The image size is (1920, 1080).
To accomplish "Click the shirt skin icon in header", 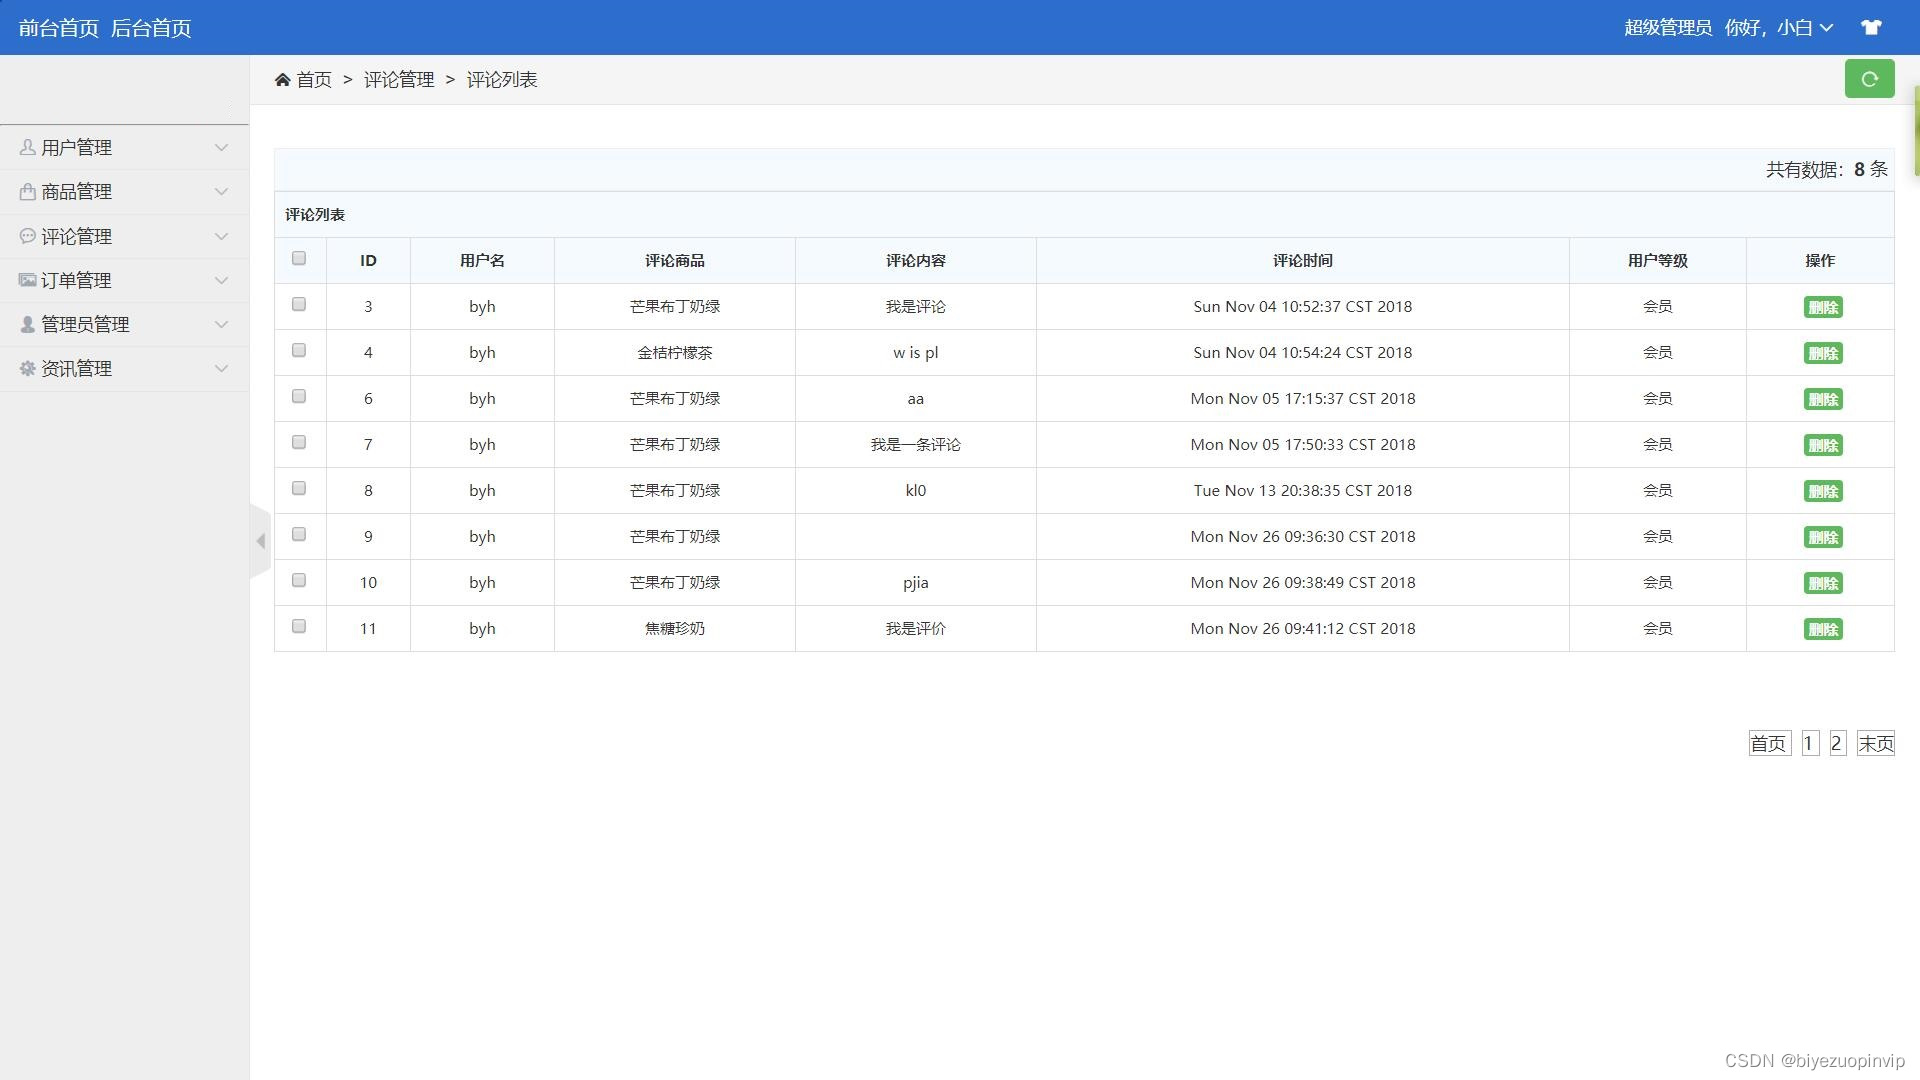I will [x=1871, y=28].
